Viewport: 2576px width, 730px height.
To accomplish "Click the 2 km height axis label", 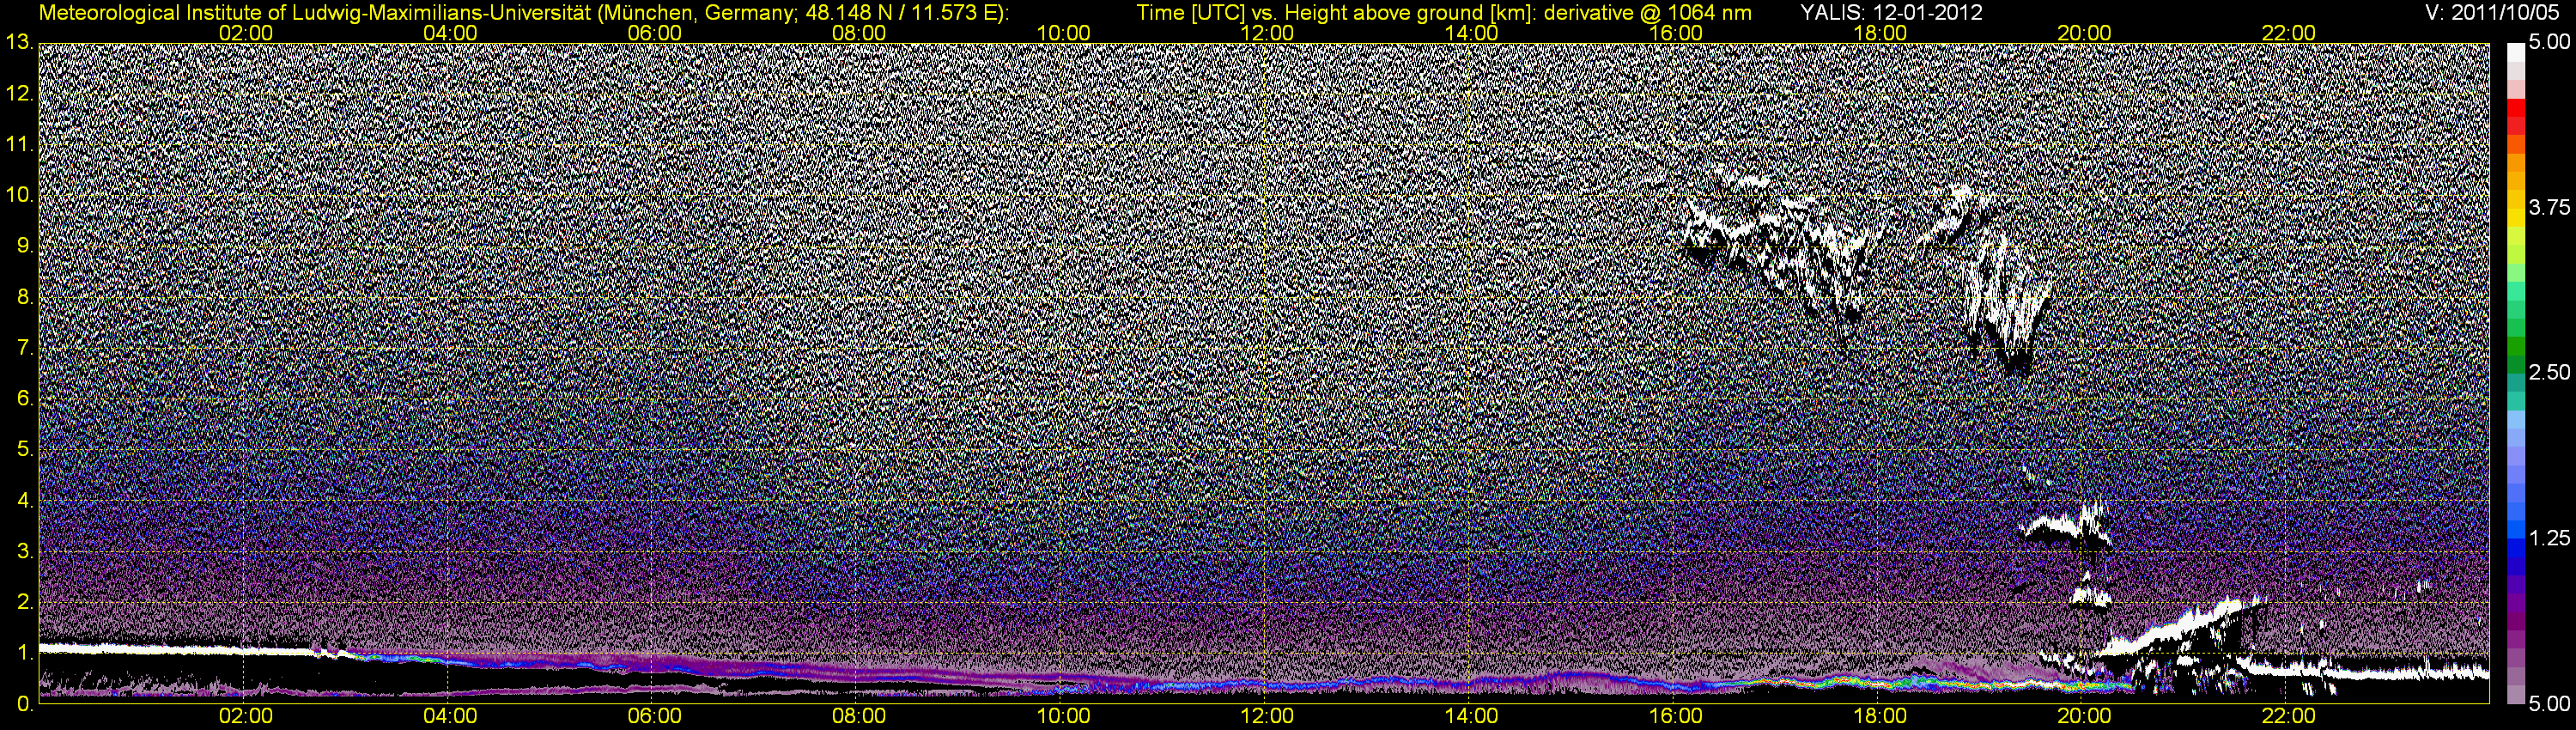I will coord(23,602).
